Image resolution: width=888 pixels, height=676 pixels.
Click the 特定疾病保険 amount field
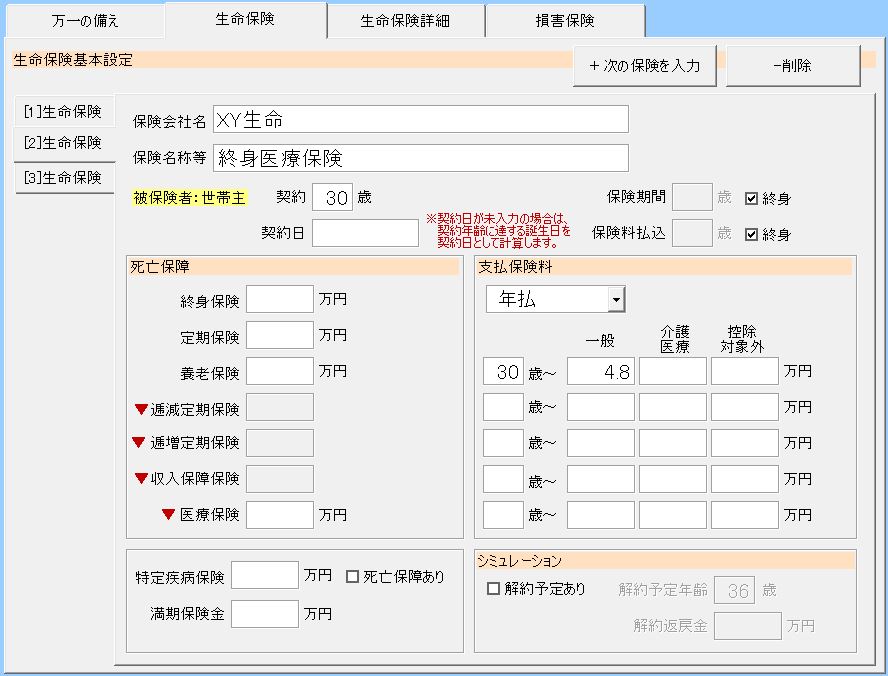pos(264,576)
